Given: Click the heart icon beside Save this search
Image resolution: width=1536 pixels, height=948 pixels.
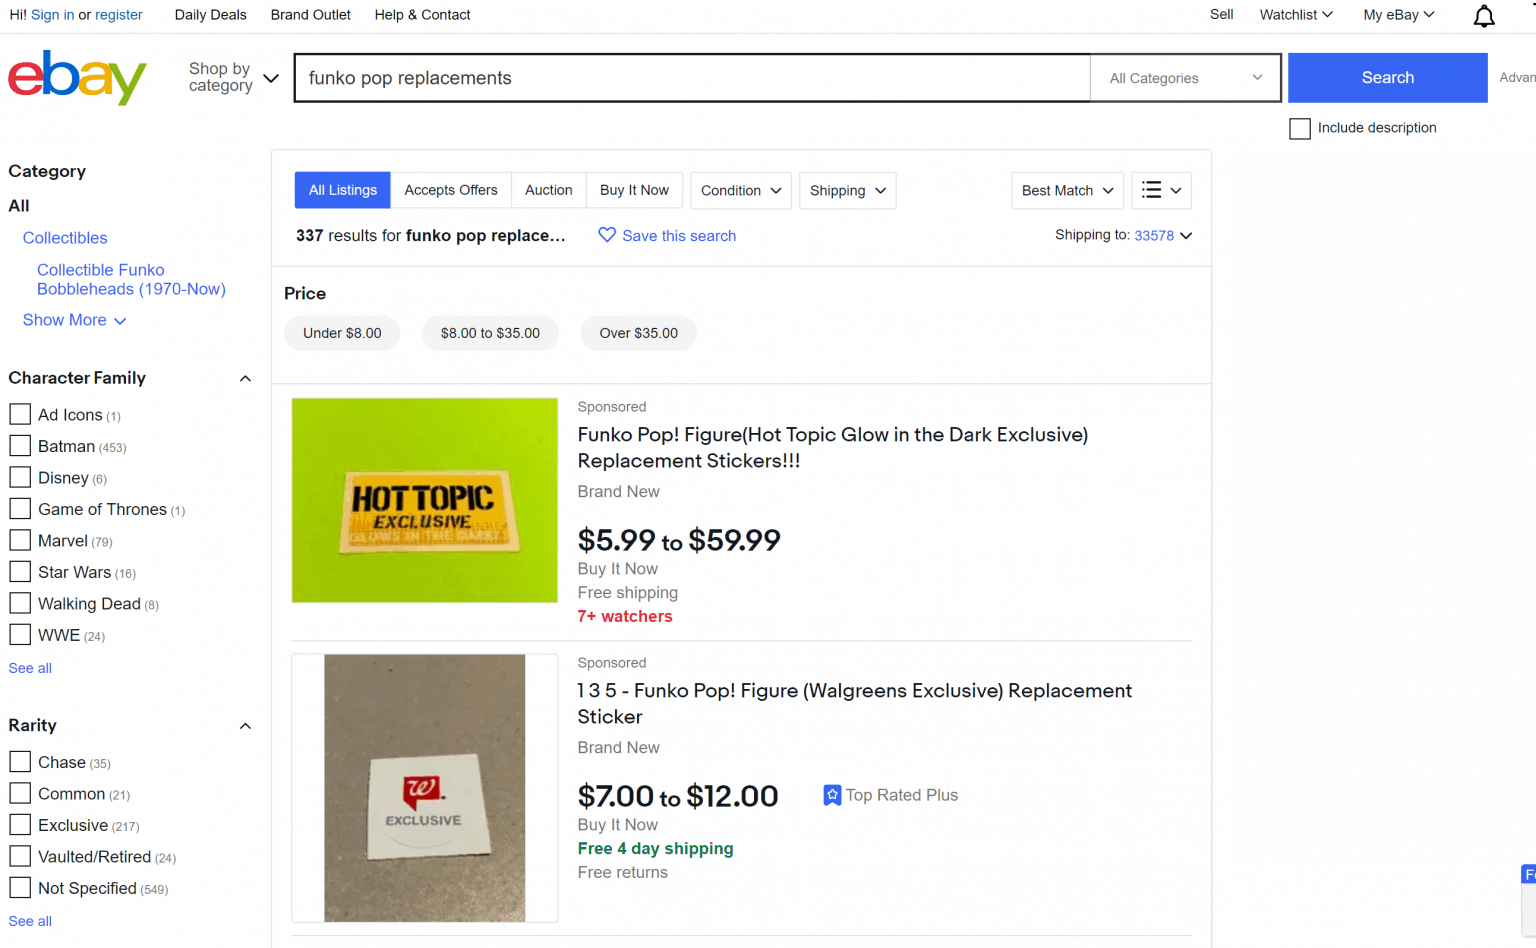Looking at the screenshot, I should (x=607, y=235).
